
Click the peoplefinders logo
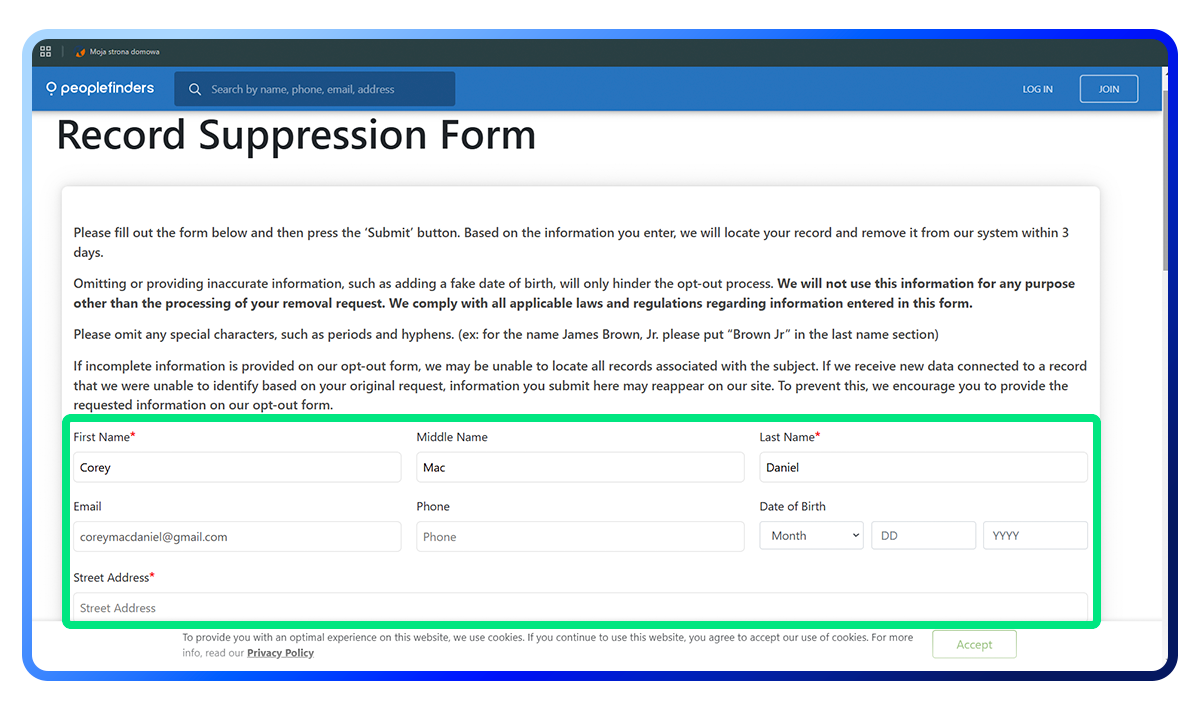(x=99, y=88)
